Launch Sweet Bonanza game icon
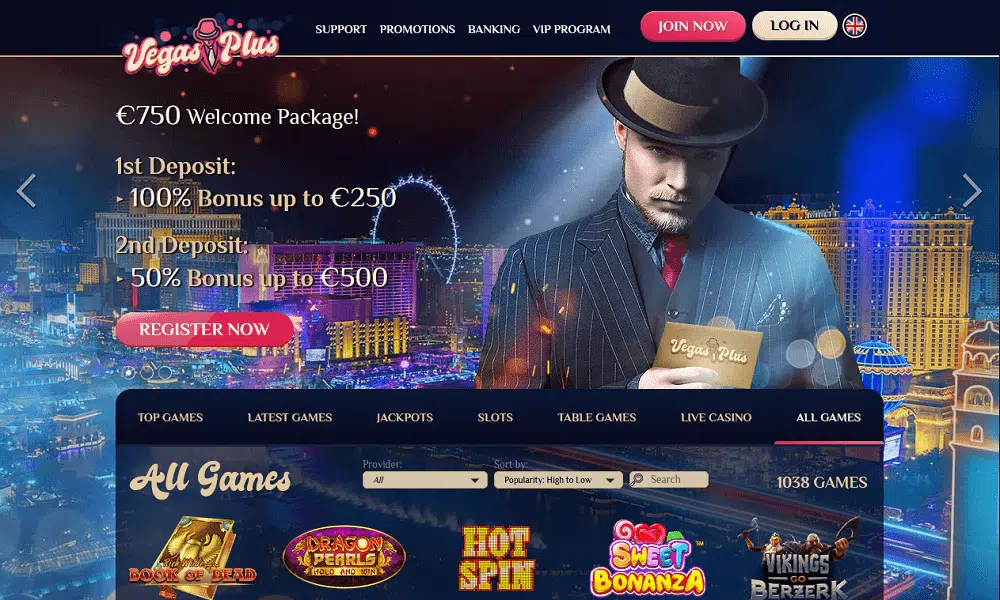 pyautogui.click(x=648, y=559)
